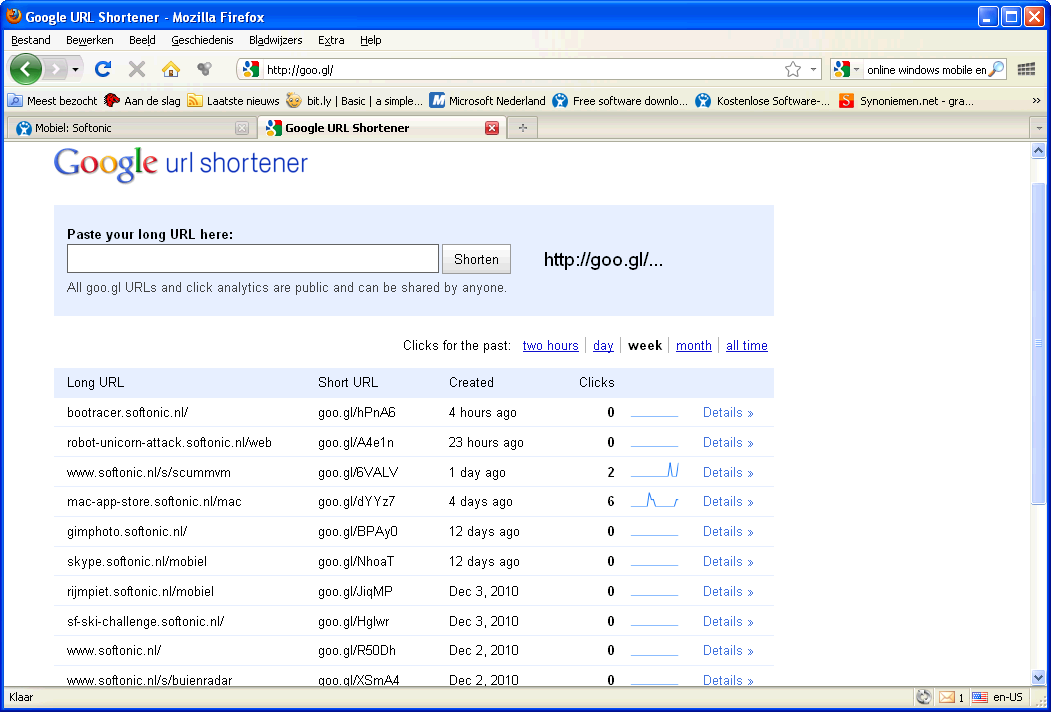Click the Google url shortener logo
The width and height of the screenshot is (1051, 712).
click(x=181, y=164)
